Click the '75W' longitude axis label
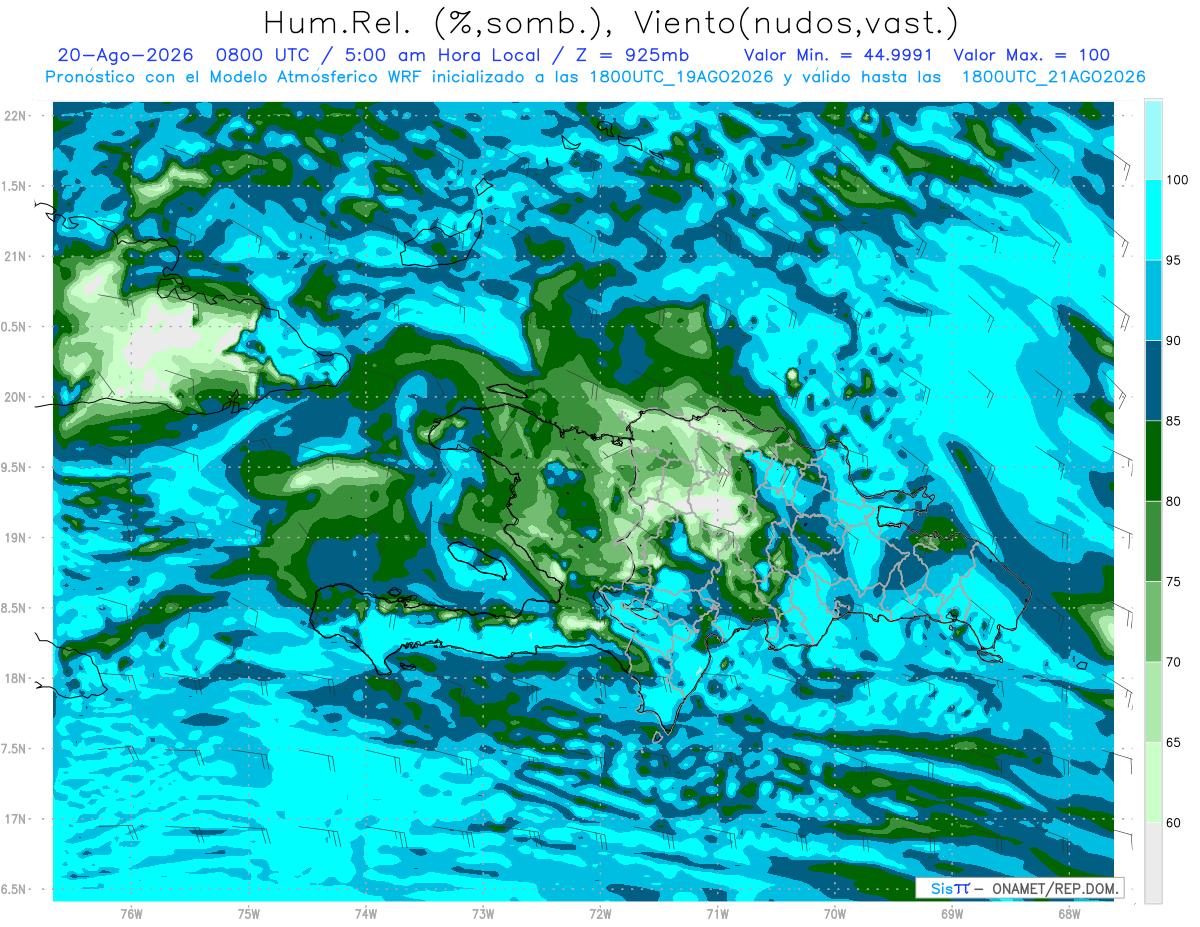Viewport: 1200px width, 927px height. 249,913
